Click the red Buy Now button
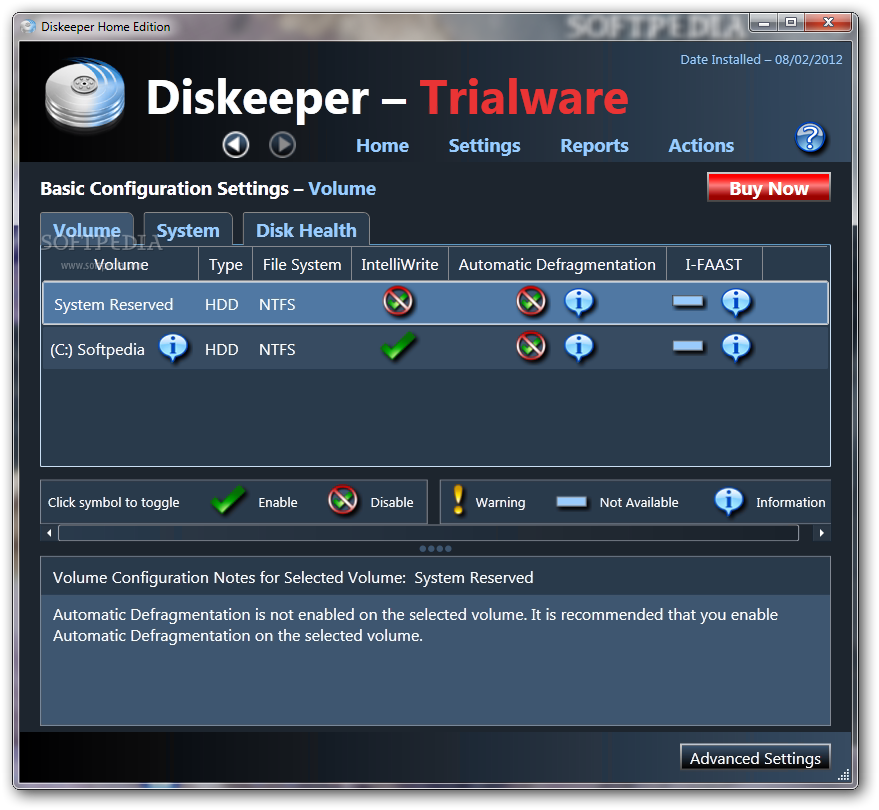The width and height of the screenshot is (879, 810). (x=769, y=187)
